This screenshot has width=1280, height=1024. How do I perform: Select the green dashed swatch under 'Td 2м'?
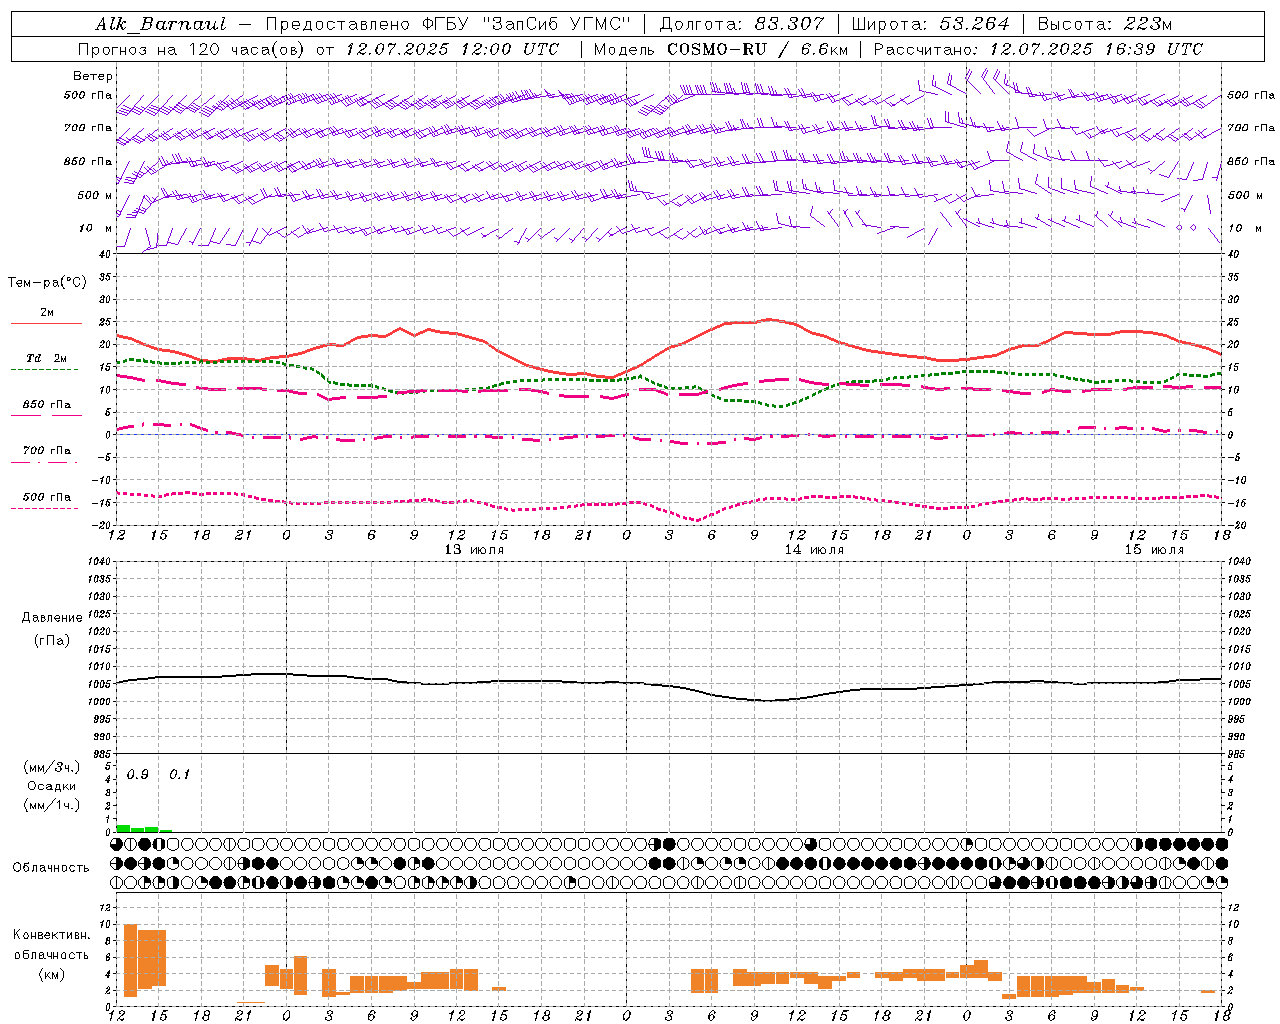(x=44, y=370)
